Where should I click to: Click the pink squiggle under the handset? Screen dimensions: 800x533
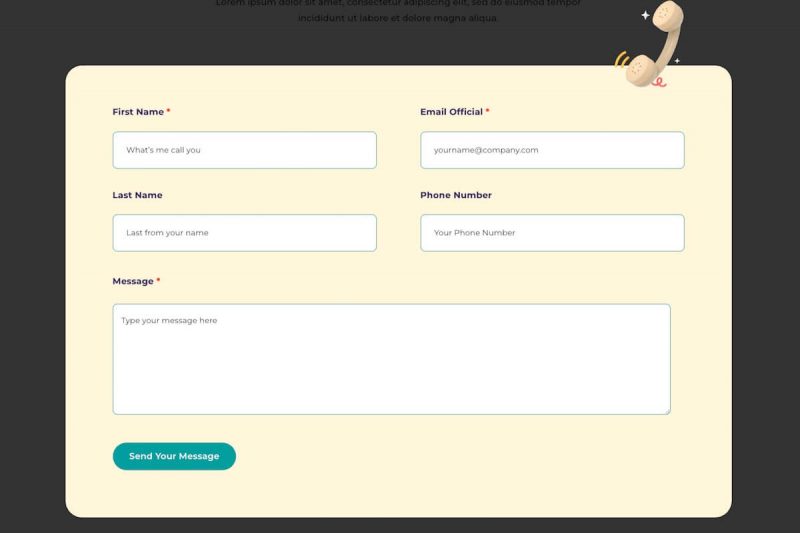pos(657,81)
